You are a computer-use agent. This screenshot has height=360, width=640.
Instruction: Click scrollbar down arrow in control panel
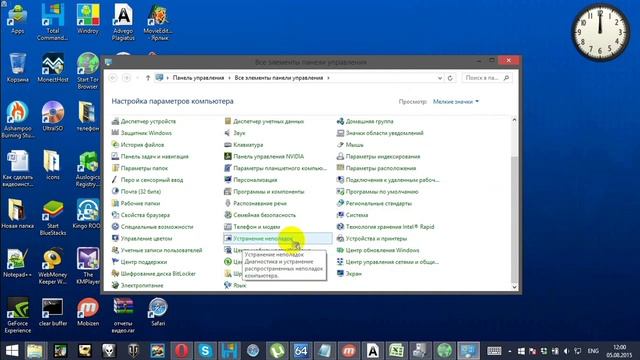[514, 287]
